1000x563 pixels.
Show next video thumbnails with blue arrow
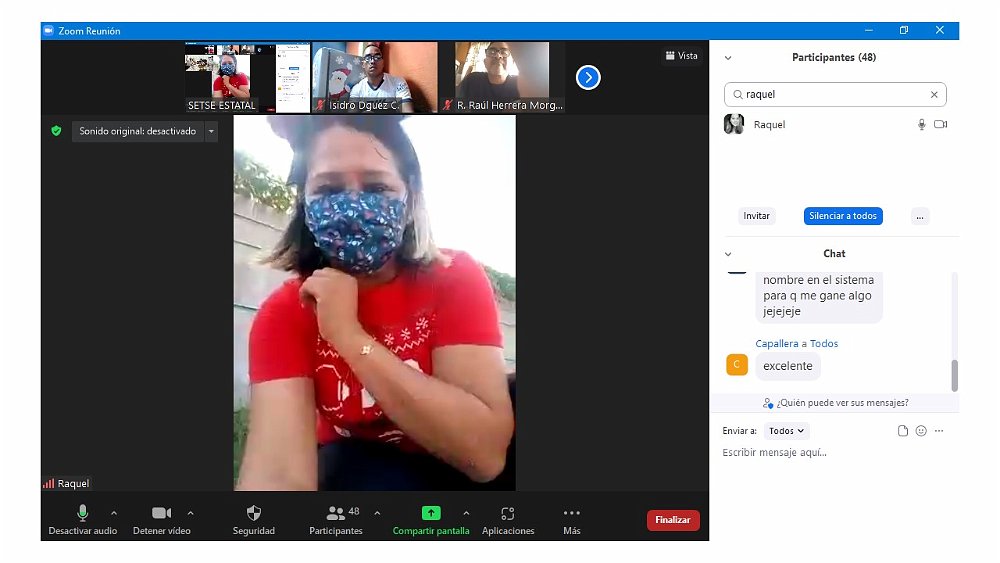(588, 77)
